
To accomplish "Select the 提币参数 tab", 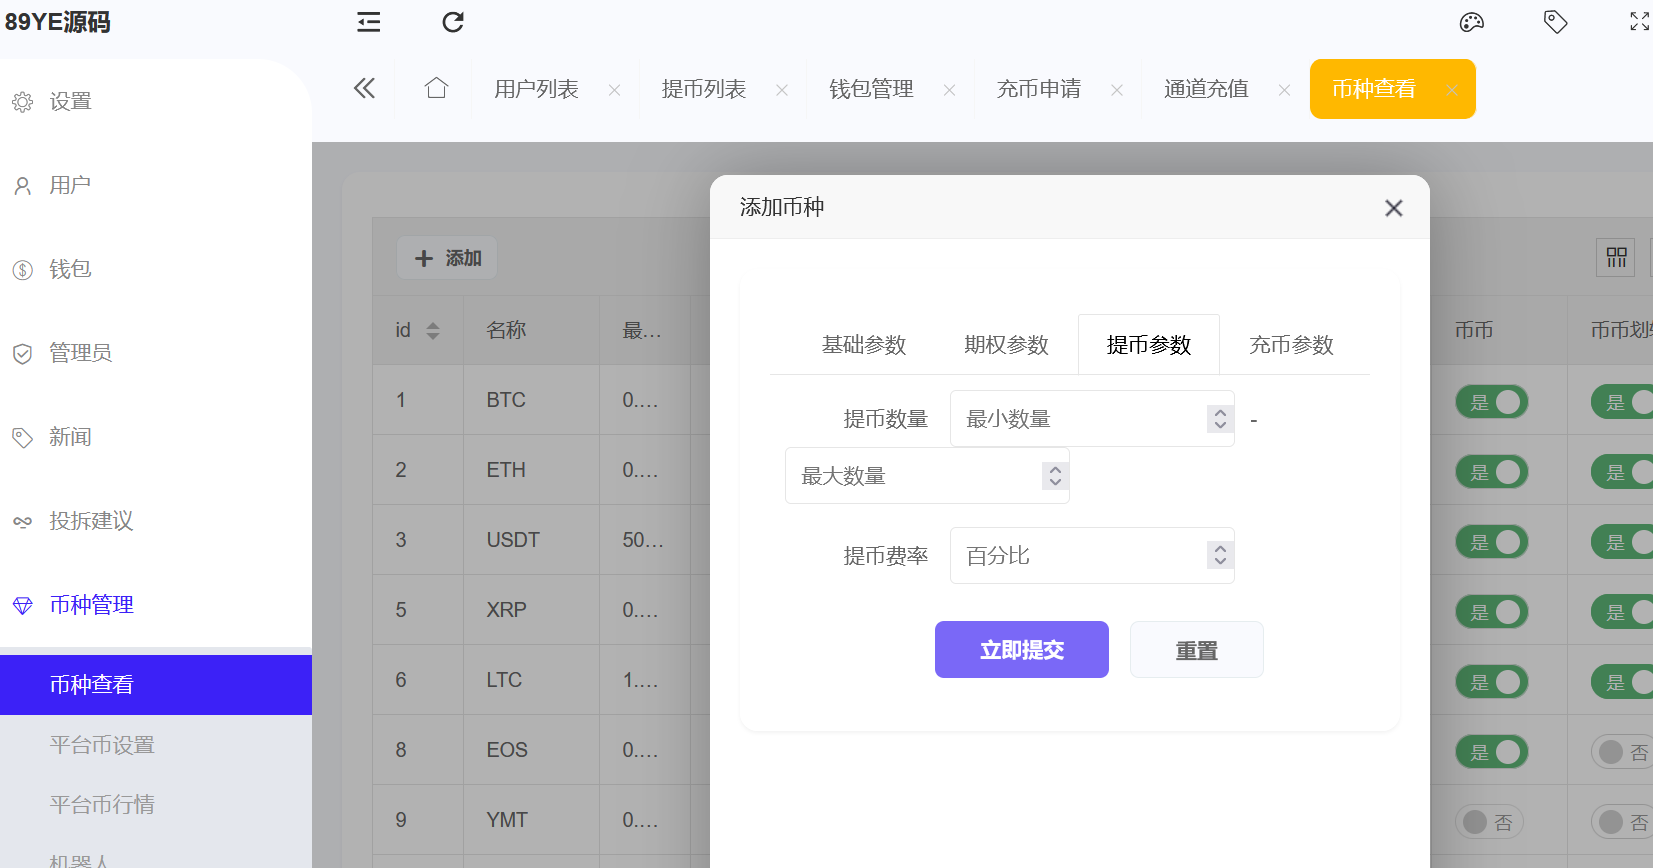I will coord(1149,345).
